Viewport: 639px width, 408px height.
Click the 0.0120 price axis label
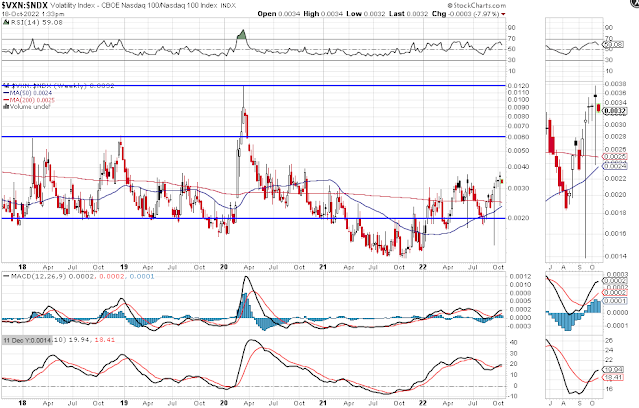click(x=518, y=86)
